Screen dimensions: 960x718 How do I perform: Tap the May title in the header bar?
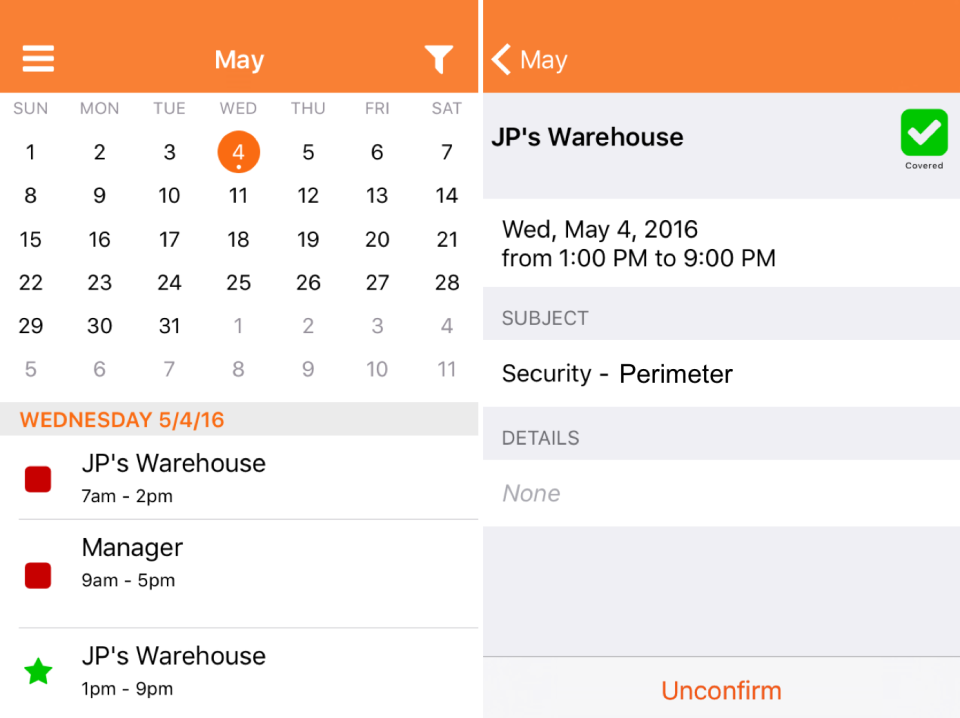point(238,59)
